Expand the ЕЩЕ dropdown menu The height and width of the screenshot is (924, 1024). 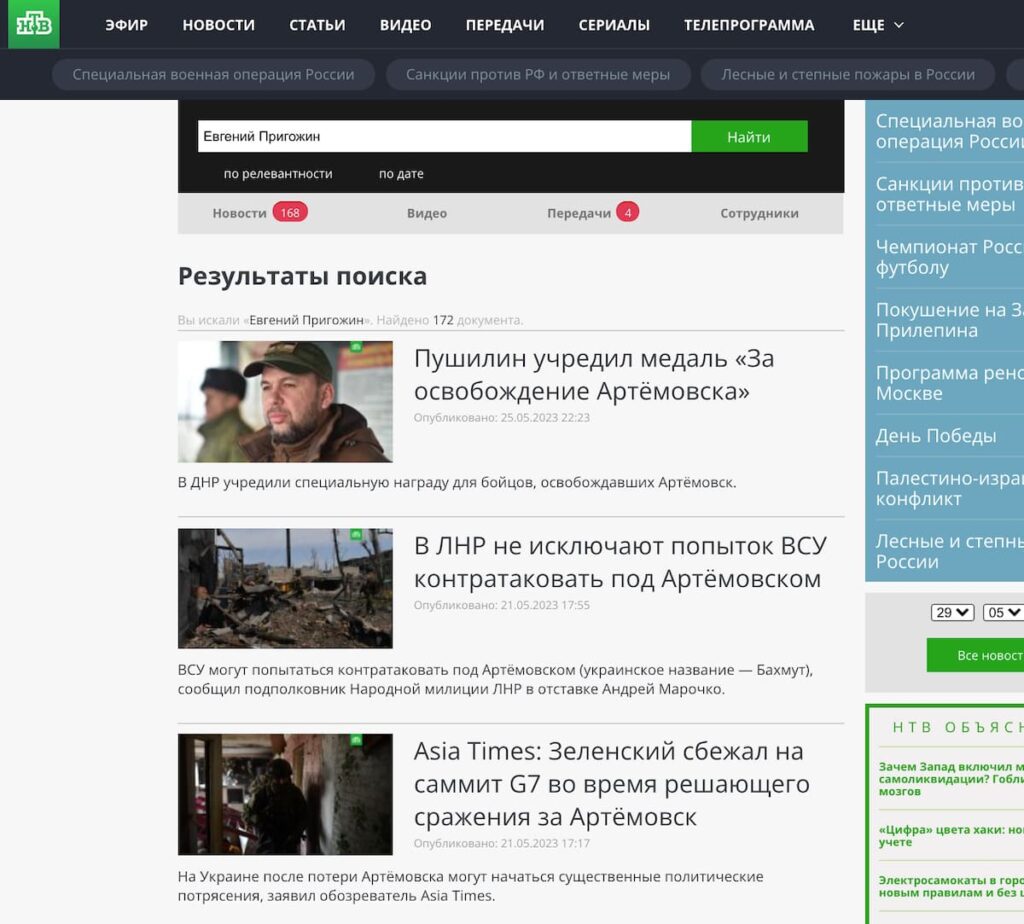pyautogui.click(x=878, y=25)
